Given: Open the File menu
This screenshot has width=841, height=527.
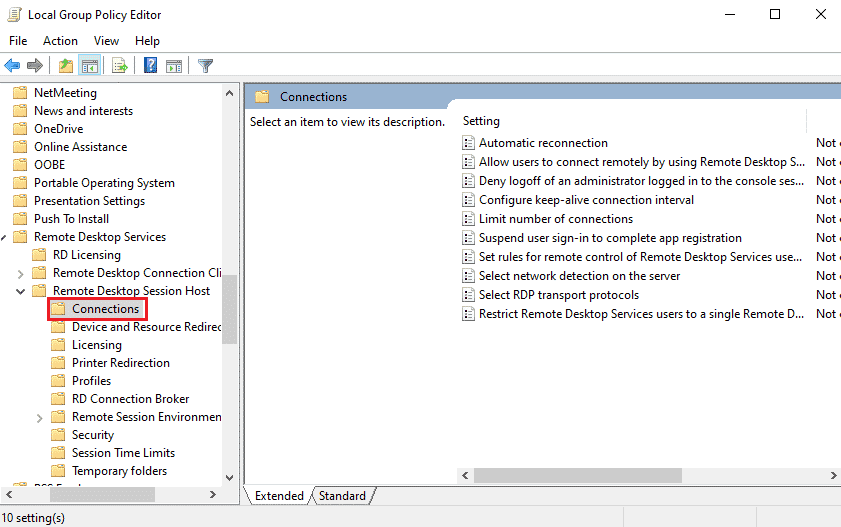Looking at the screenshot, I should tap(18, 41).
